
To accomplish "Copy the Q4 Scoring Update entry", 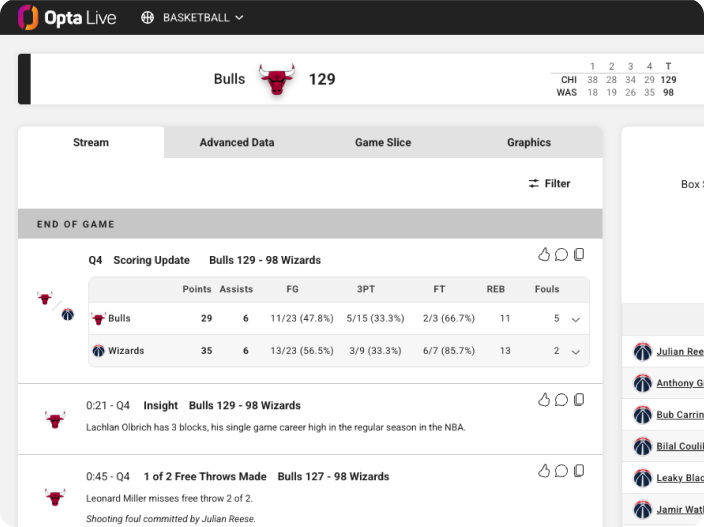I will click(x=579, y=255).
